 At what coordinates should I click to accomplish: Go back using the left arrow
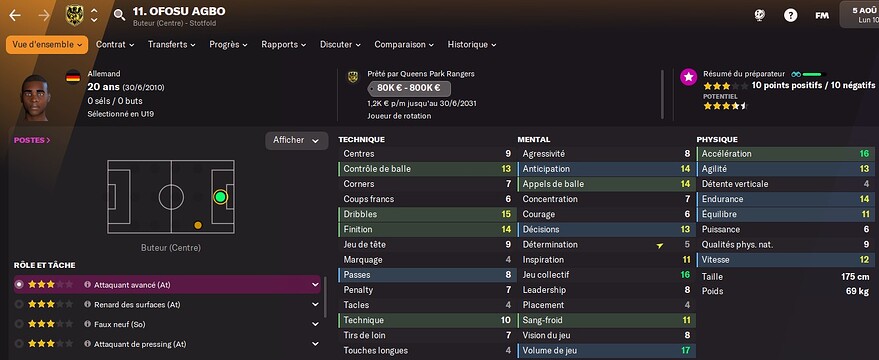point(15,15)
